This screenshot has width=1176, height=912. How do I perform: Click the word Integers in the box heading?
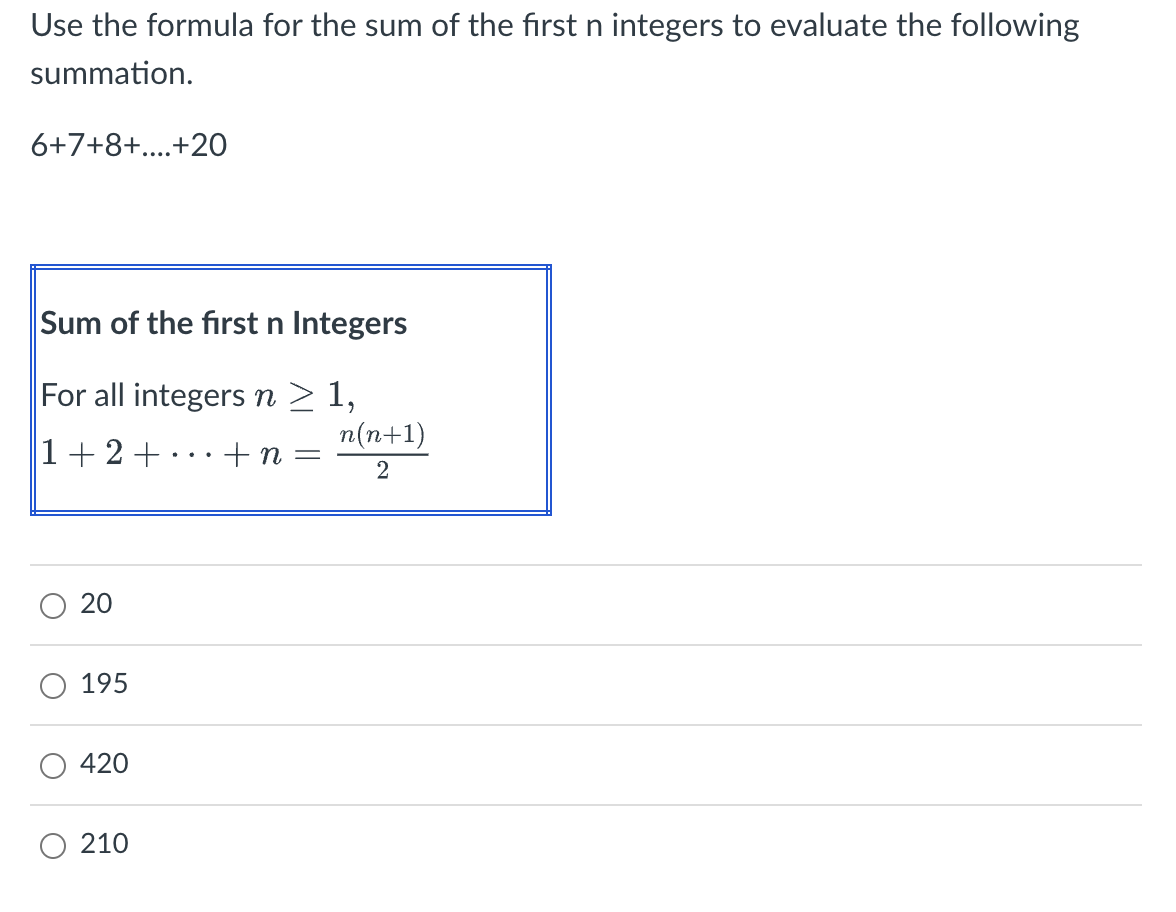[350, 323]
